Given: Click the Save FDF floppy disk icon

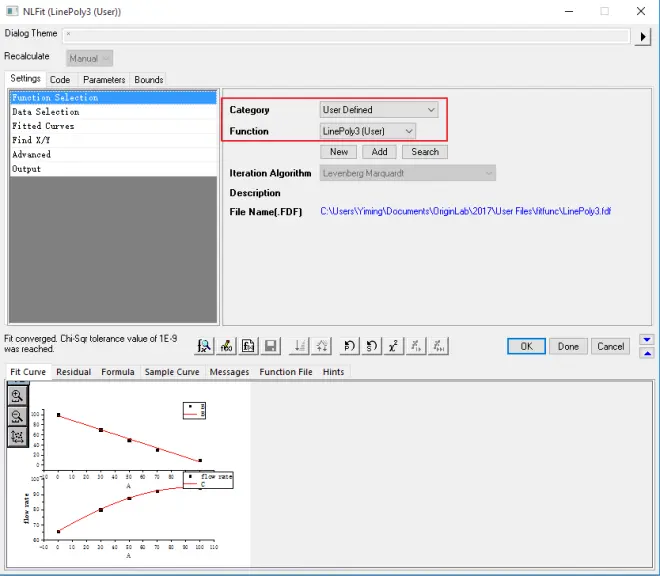Looking at the screenshot, I should pos(271,346).
